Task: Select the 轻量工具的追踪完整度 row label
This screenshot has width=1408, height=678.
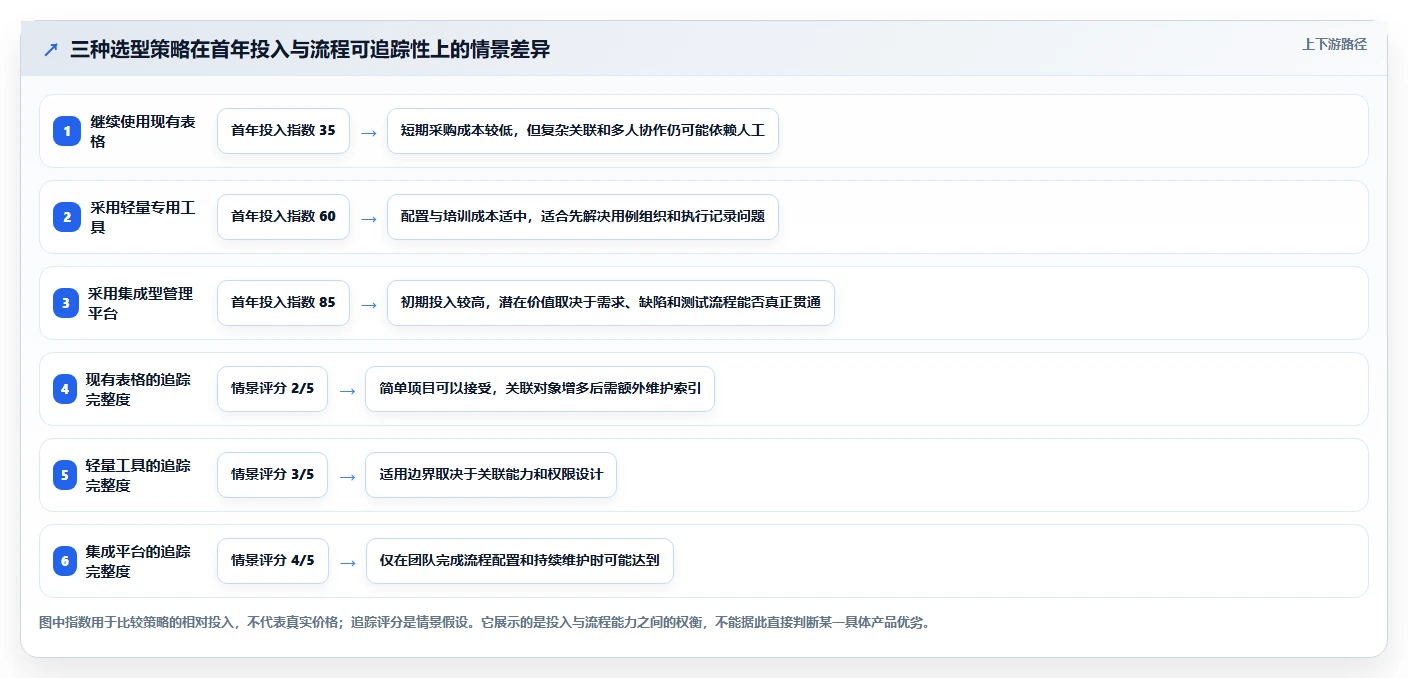Action: [x=139, y=475]
